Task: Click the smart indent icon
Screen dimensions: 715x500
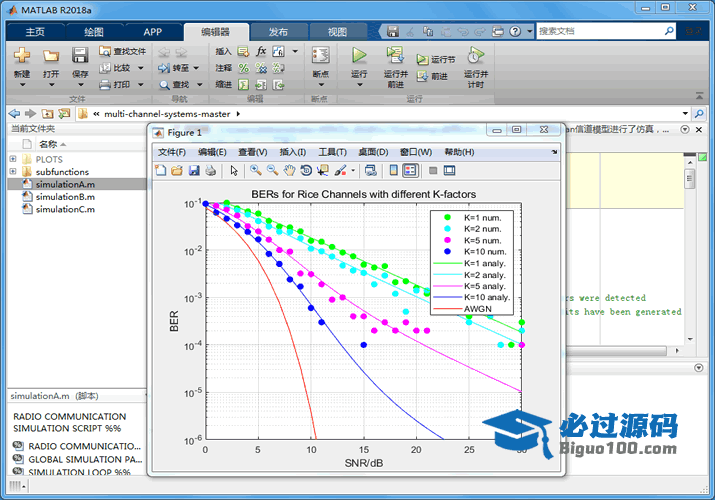Action: pos(244,85)
